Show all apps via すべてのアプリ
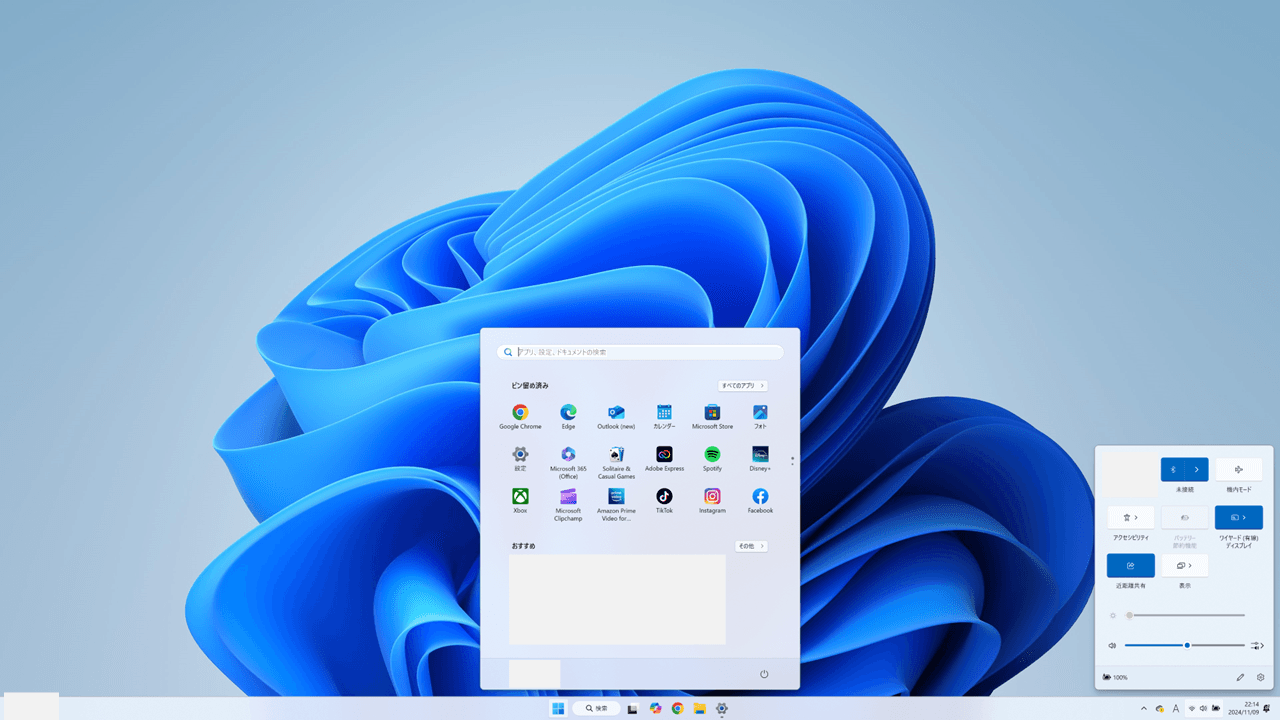The width and height of the screenshot is (1280, 720). (743, 386)
